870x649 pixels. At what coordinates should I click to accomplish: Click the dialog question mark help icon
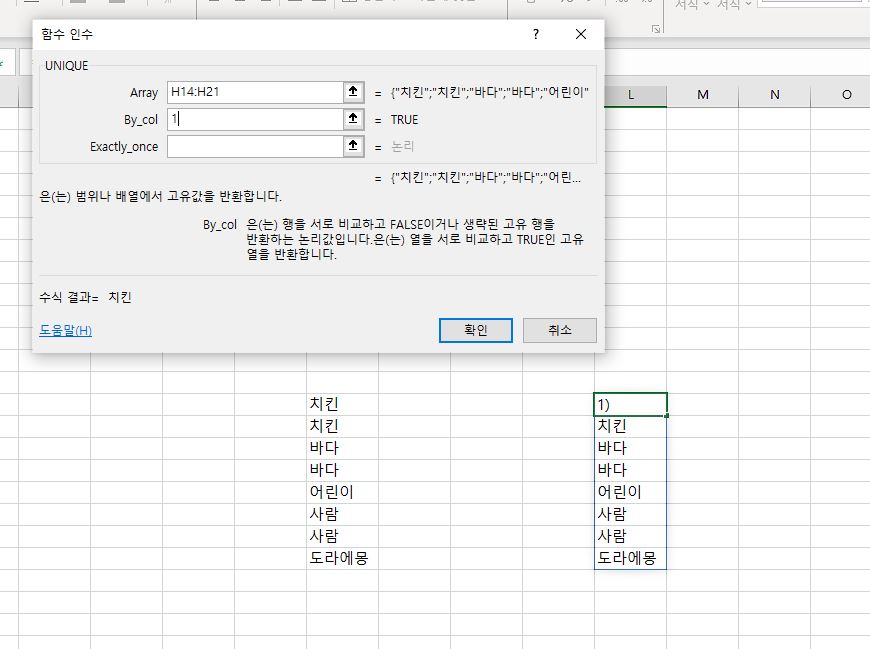[x=535, y=34]
